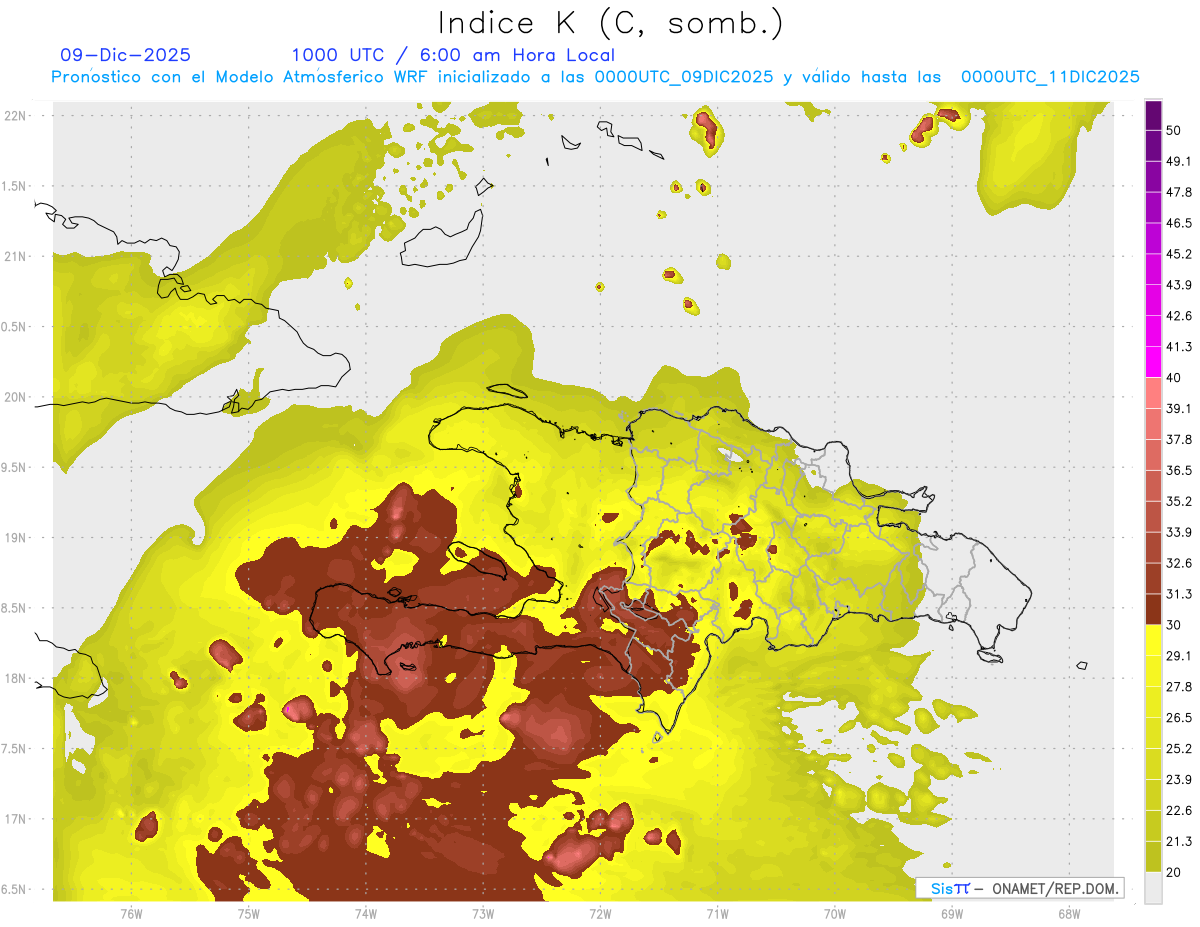Click the 71W longitude label
This screenshot has width=1200, height=927.
(x=717, y=914)
